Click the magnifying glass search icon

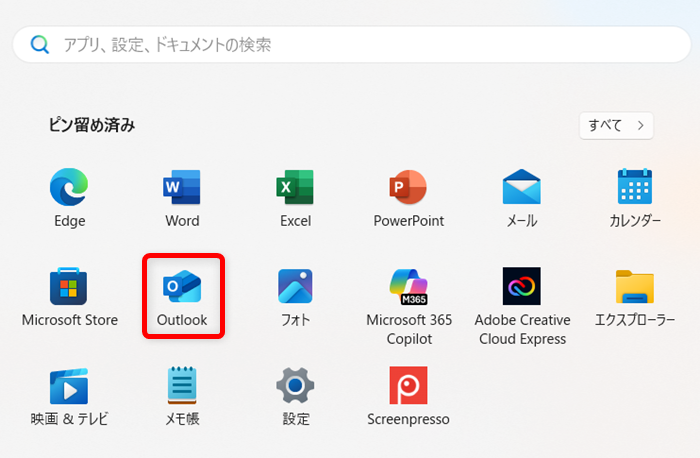pyautogui.click(x=40, y=45)
